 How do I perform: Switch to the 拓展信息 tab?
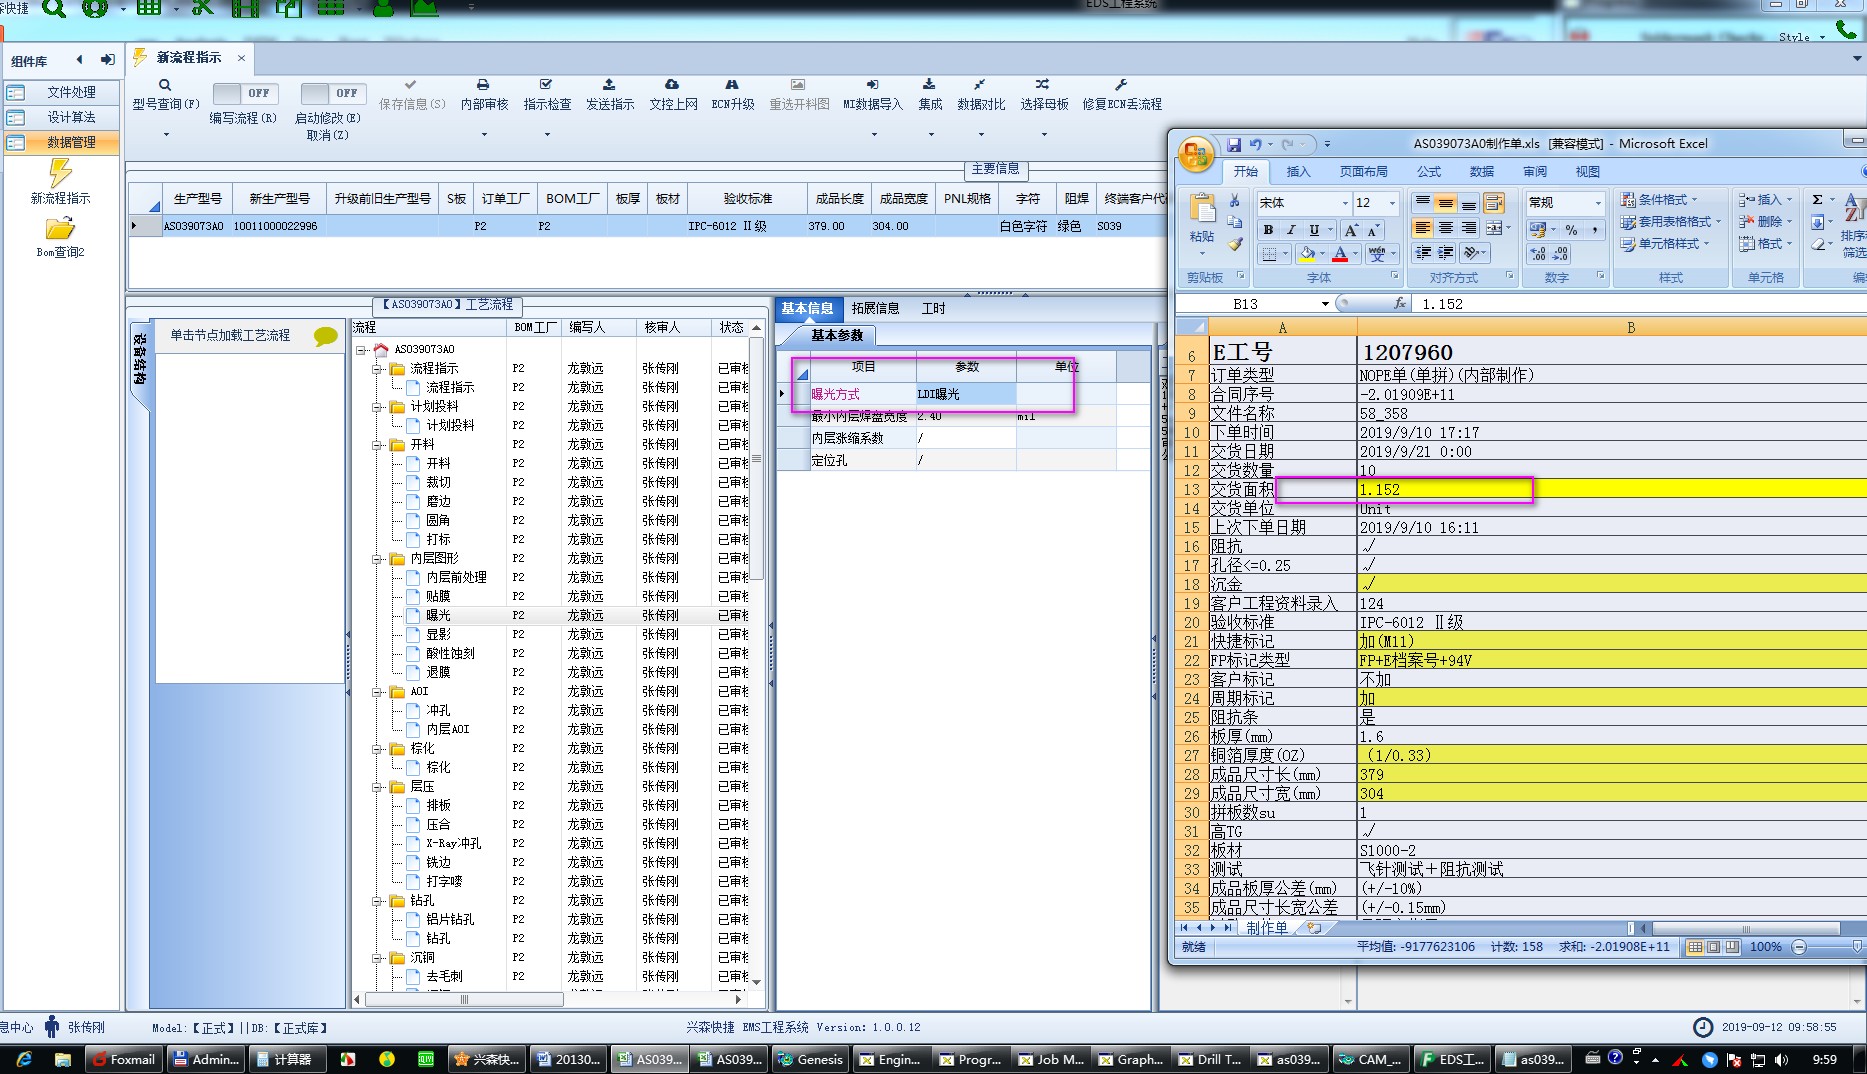point(875,308)
